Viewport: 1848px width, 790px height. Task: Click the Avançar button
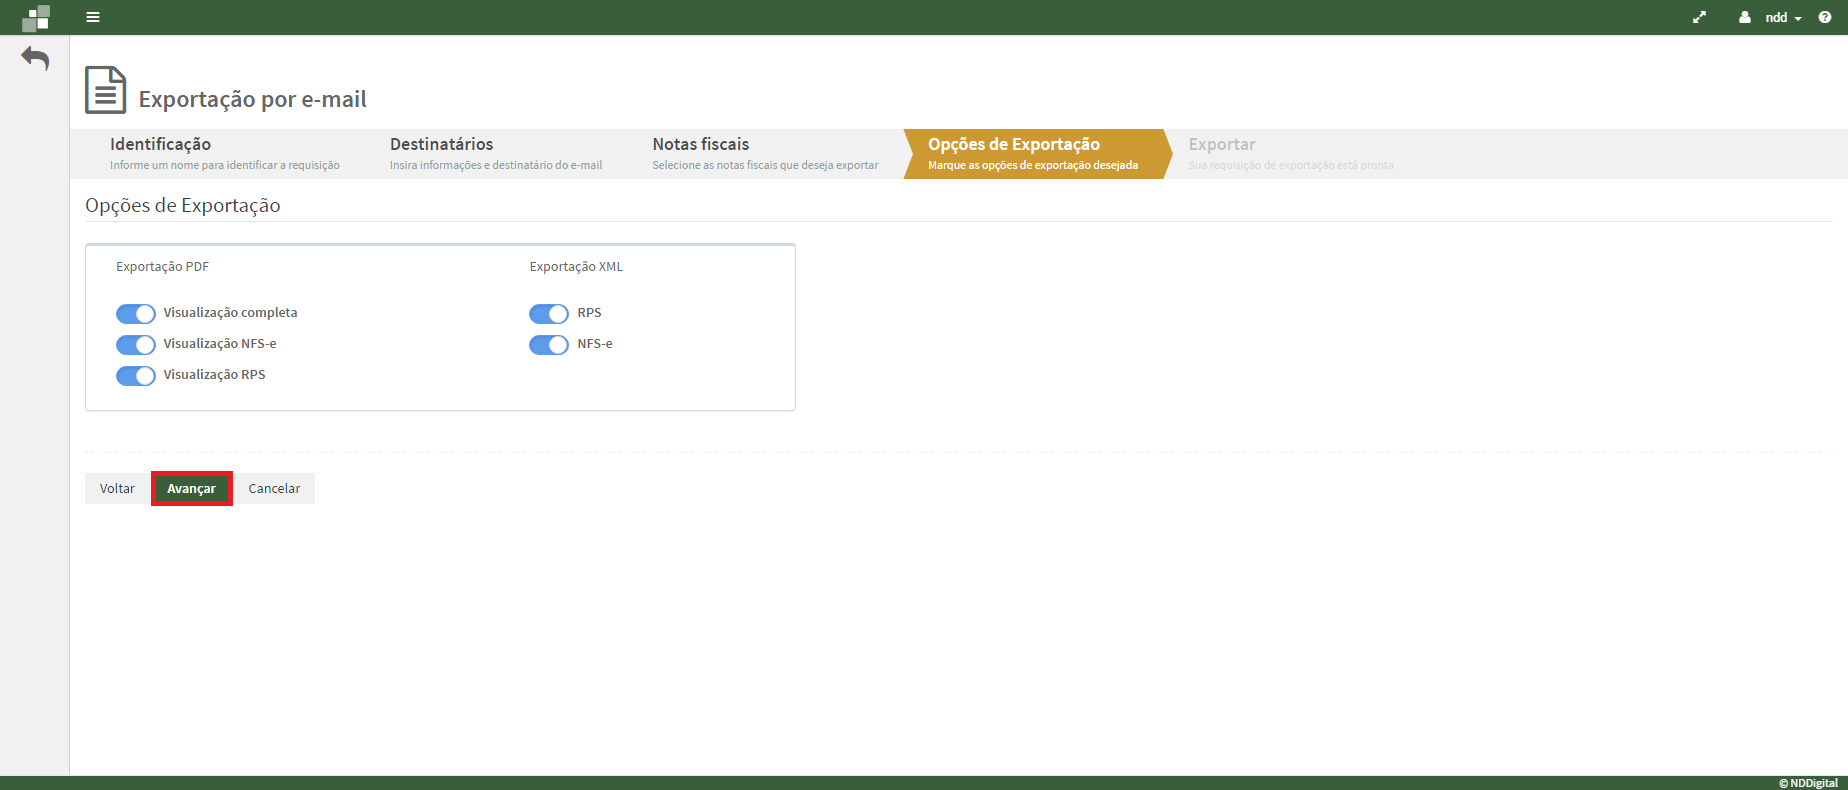[192, 489]
